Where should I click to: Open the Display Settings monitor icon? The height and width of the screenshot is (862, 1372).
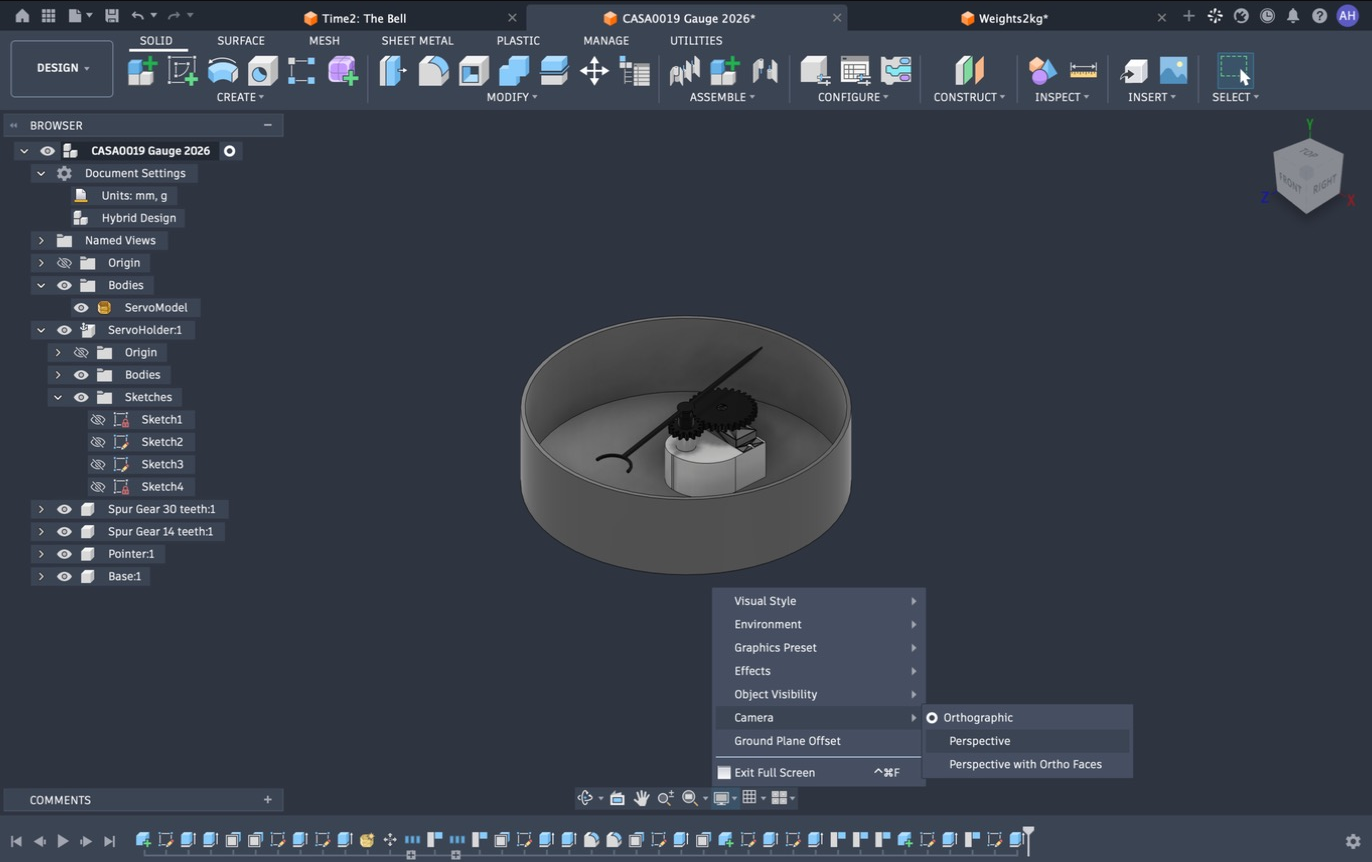pos(720,798)
